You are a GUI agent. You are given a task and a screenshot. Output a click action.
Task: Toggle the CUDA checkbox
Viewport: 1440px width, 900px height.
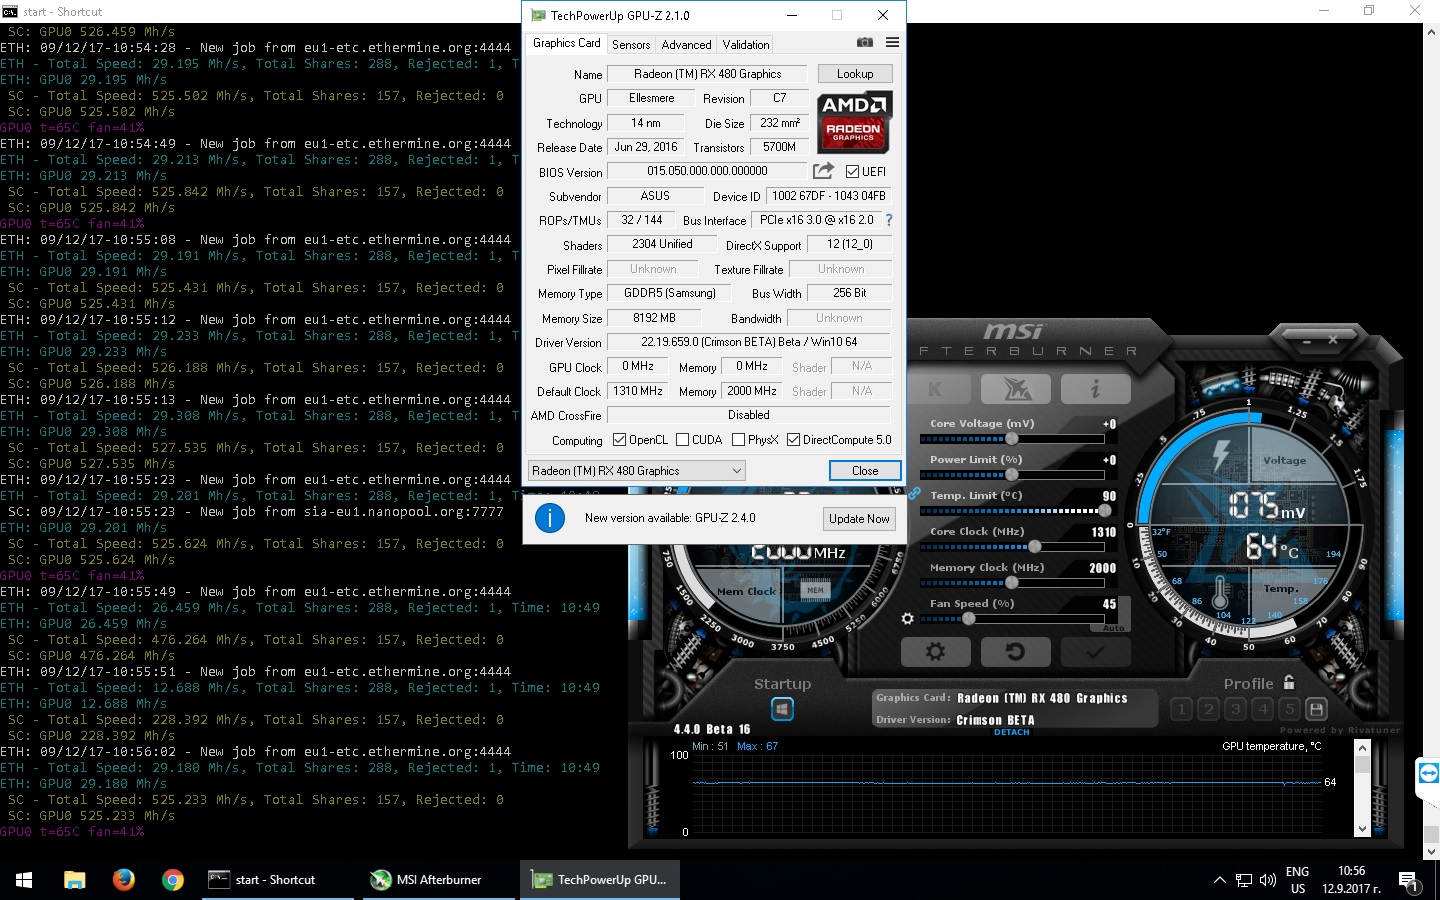point(683,440)
